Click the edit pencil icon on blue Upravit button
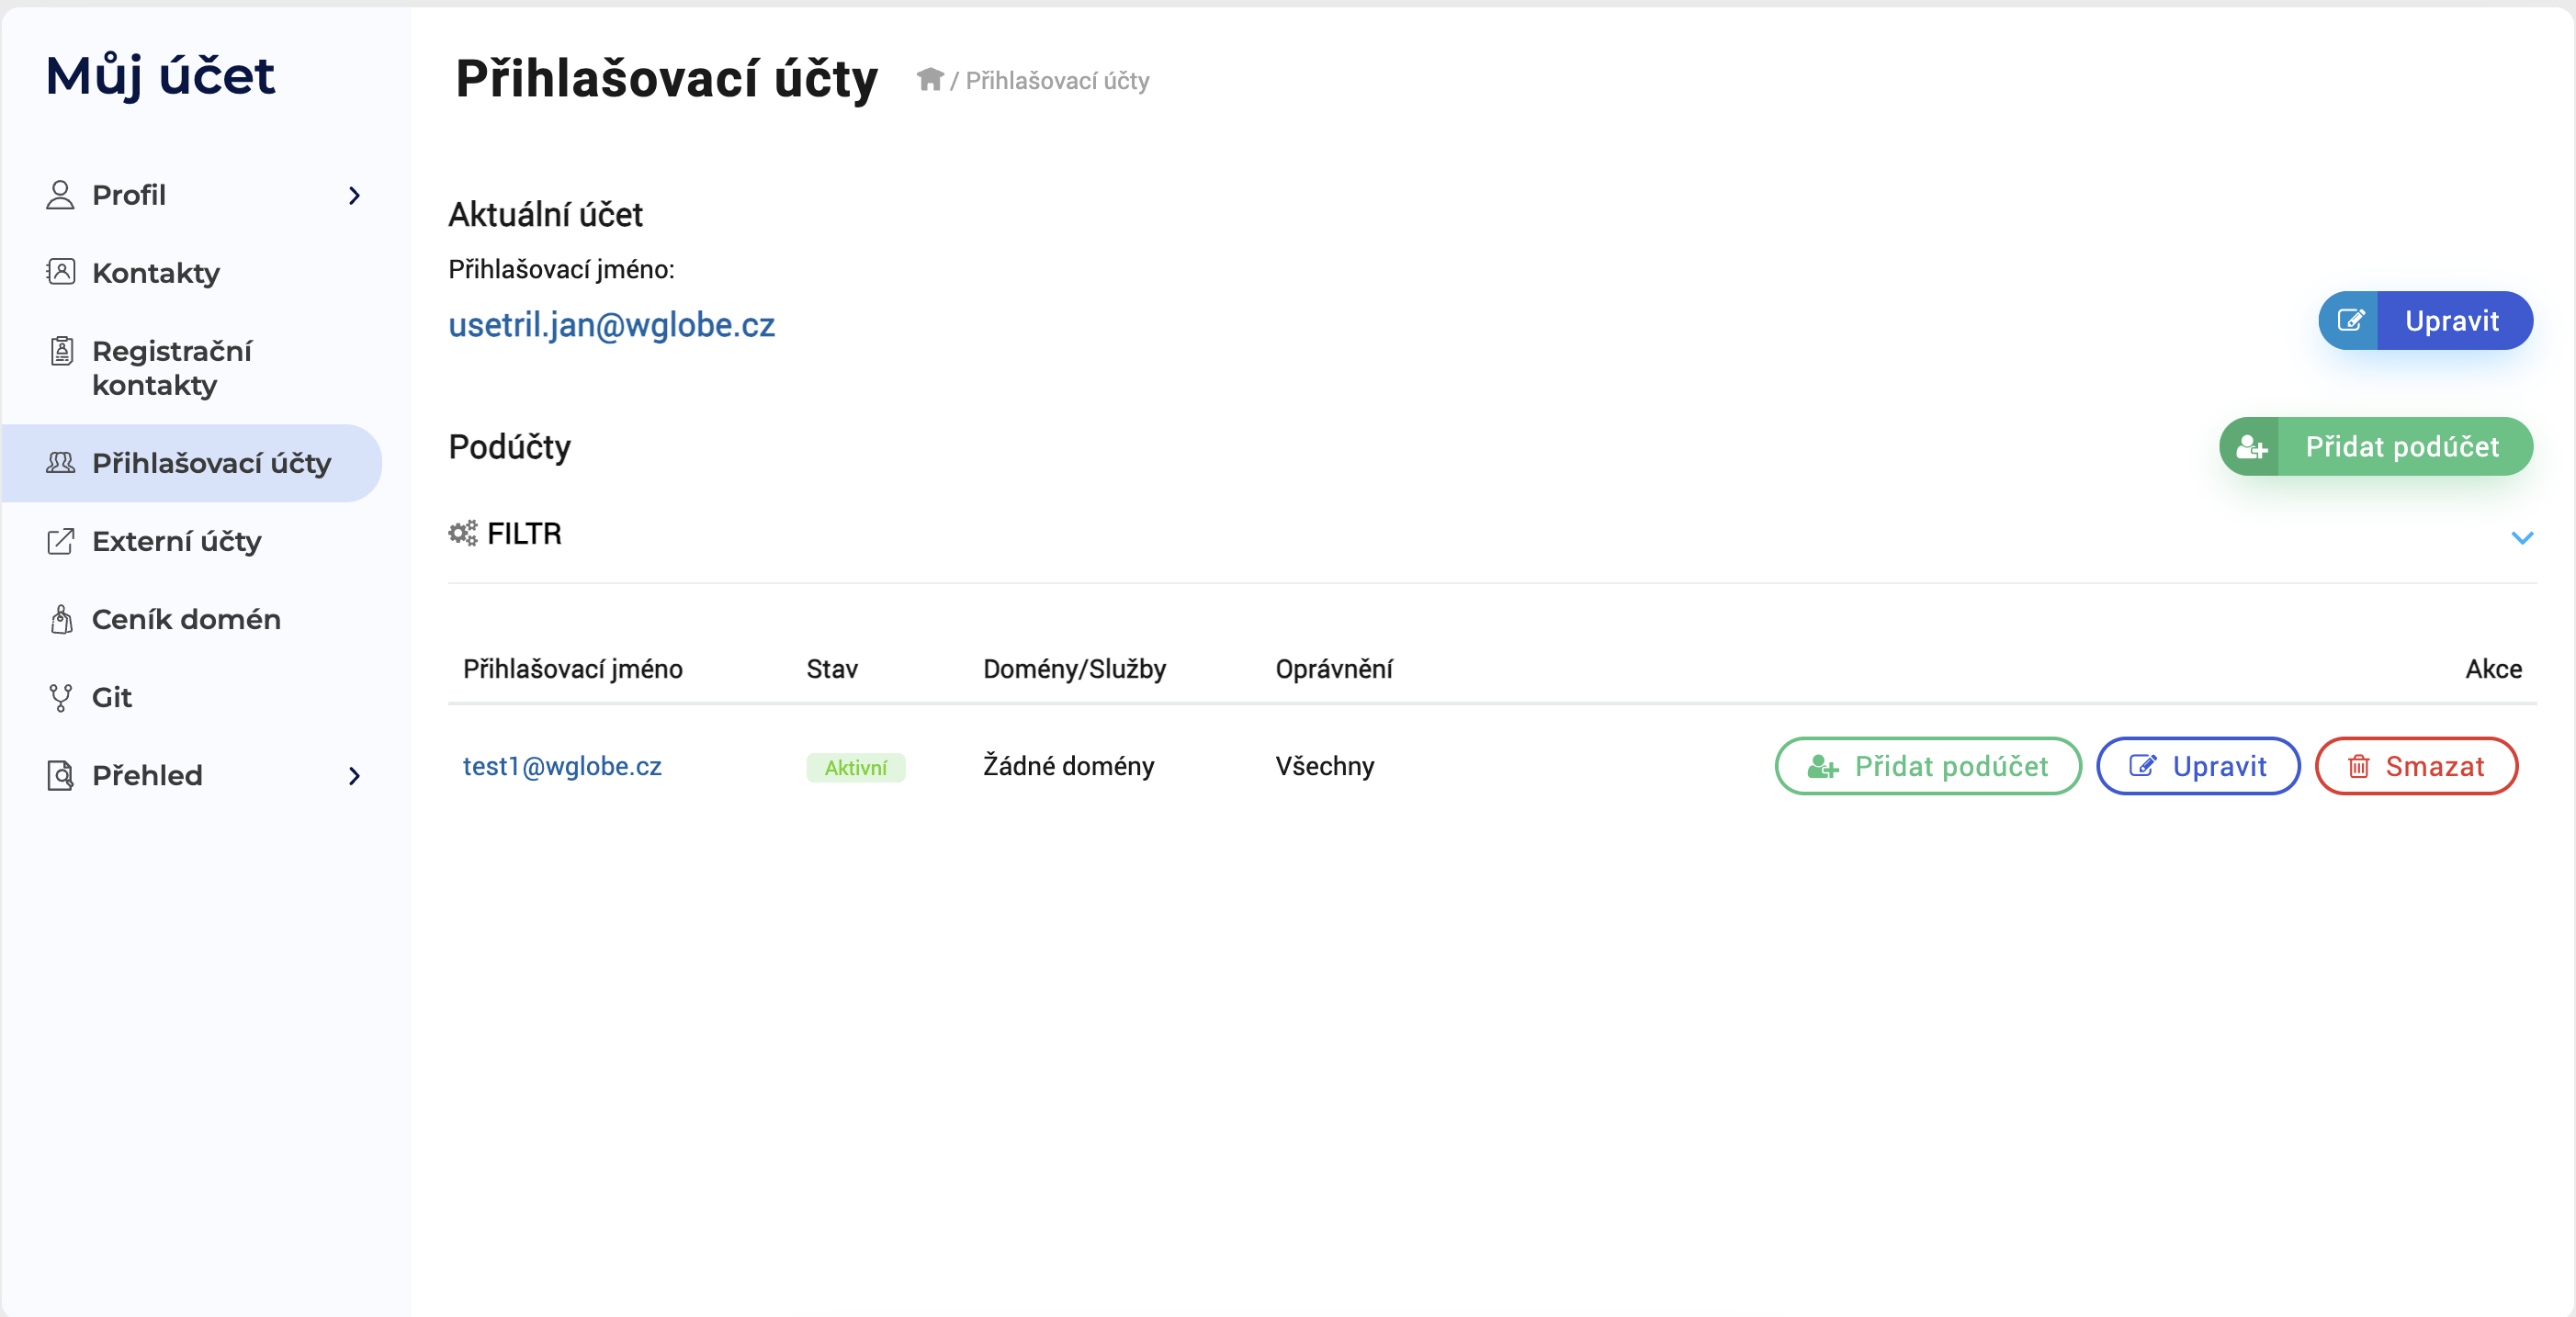This screenshot has height=1317, width=2576. click(2350, 320)
